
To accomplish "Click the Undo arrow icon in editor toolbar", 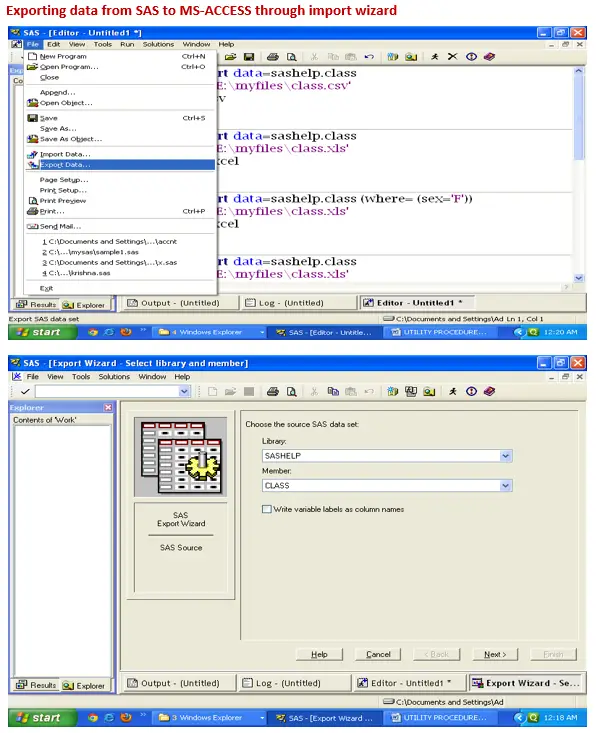I will (369, 57).
